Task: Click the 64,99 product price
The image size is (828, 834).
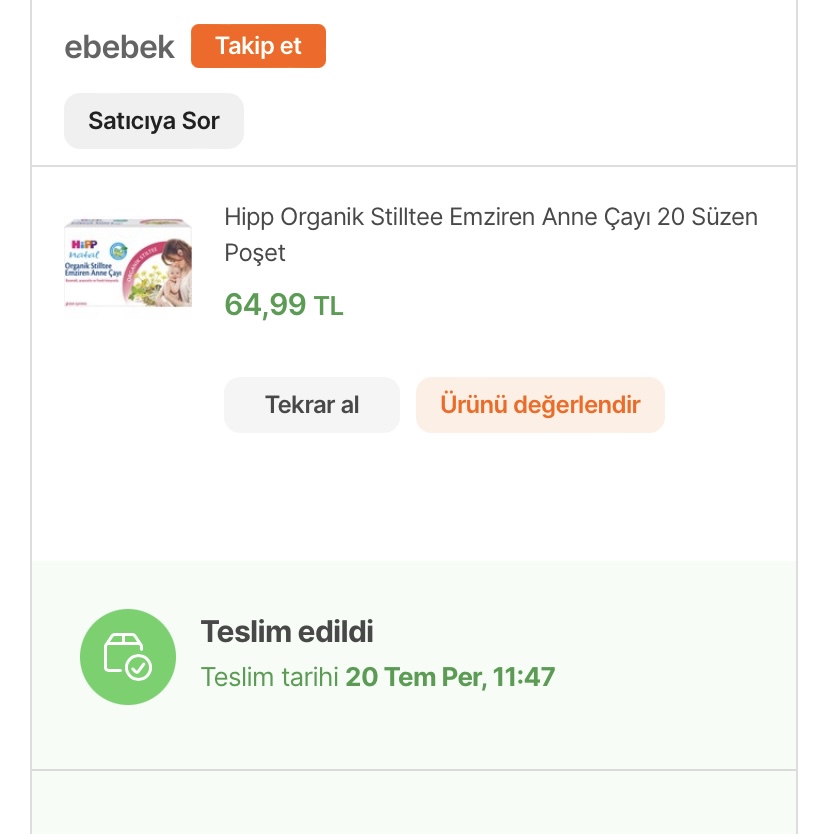Action: tap(265, 304)
